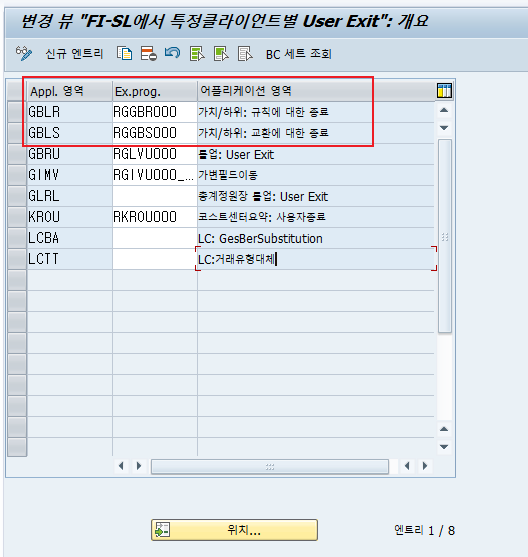The width and height of the screenshot is (528, 557).
Task: Click the empty Ex.prog. field for GLRL
Action: point(155,196)
